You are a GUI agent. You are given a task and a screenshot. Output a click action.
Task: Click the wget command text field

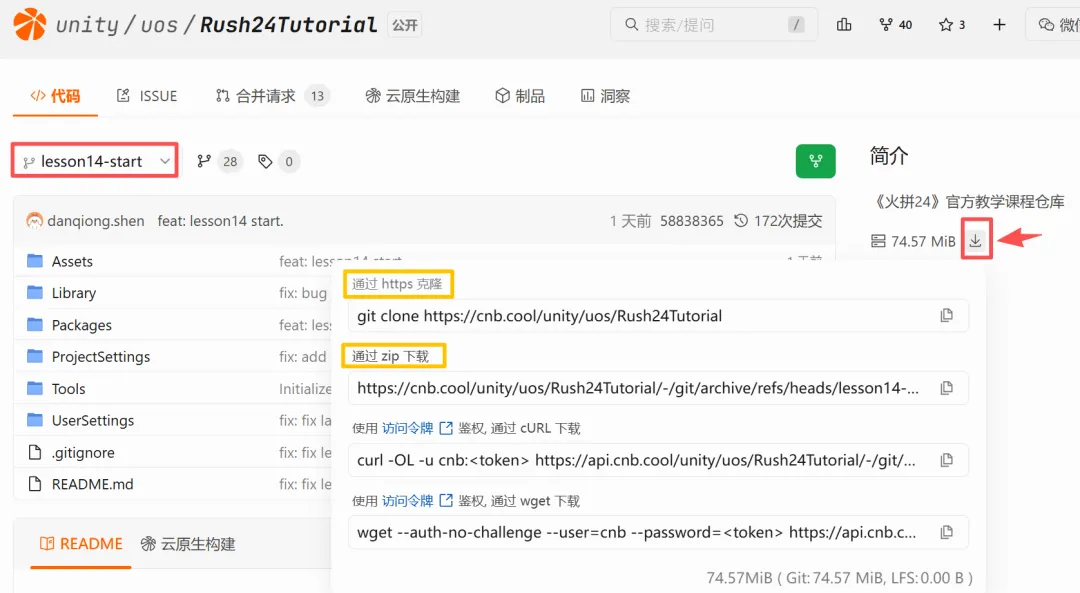point(658,532)
